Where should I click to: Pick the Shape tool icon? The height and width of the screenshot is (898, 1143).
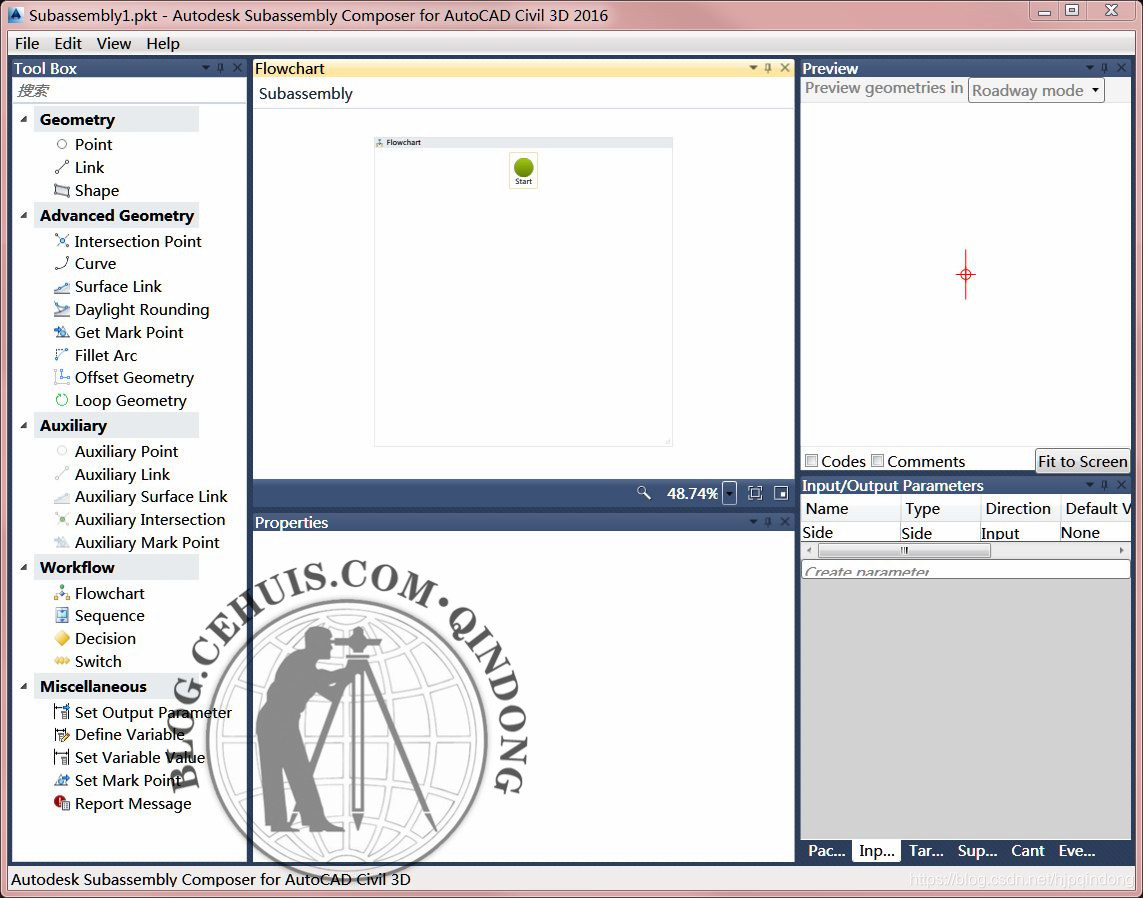[x=62, y=190]
